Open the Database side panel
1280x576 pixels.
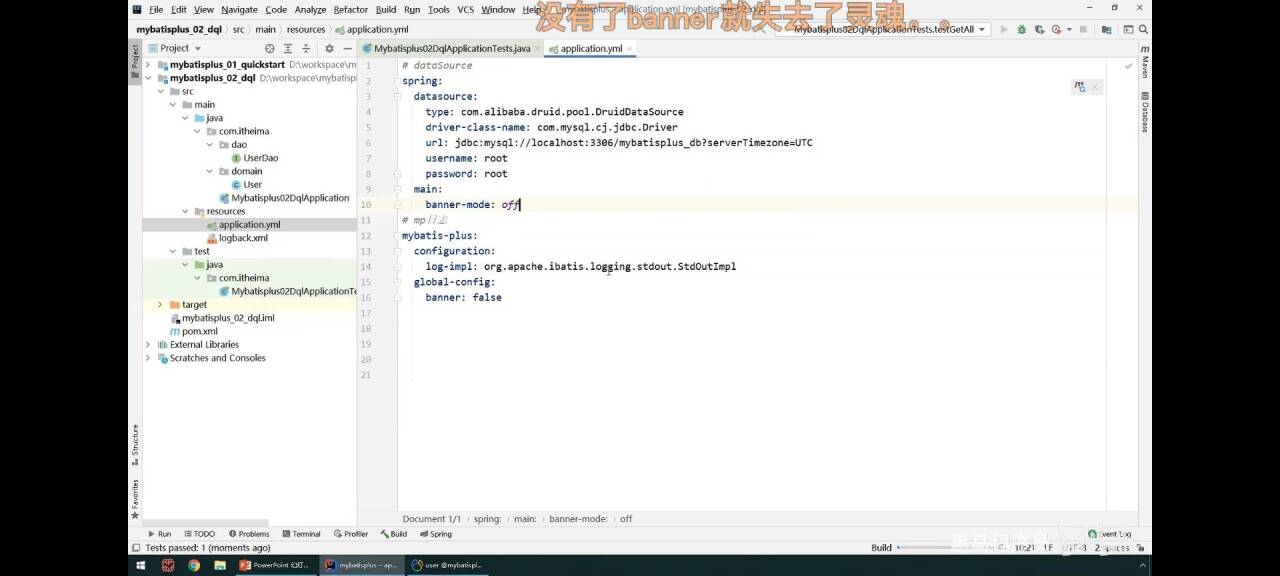pos(1144,113)
